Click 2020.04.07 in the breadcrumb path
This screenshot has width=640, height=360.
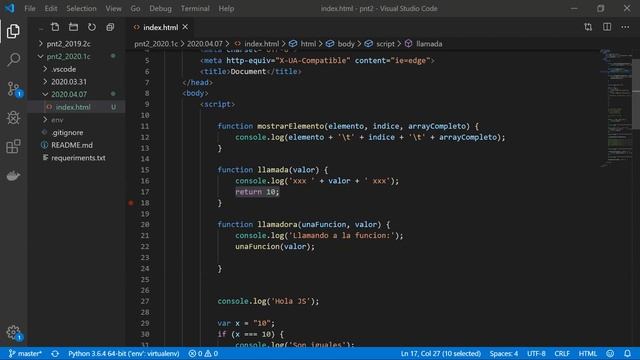(x=204, y=44)
